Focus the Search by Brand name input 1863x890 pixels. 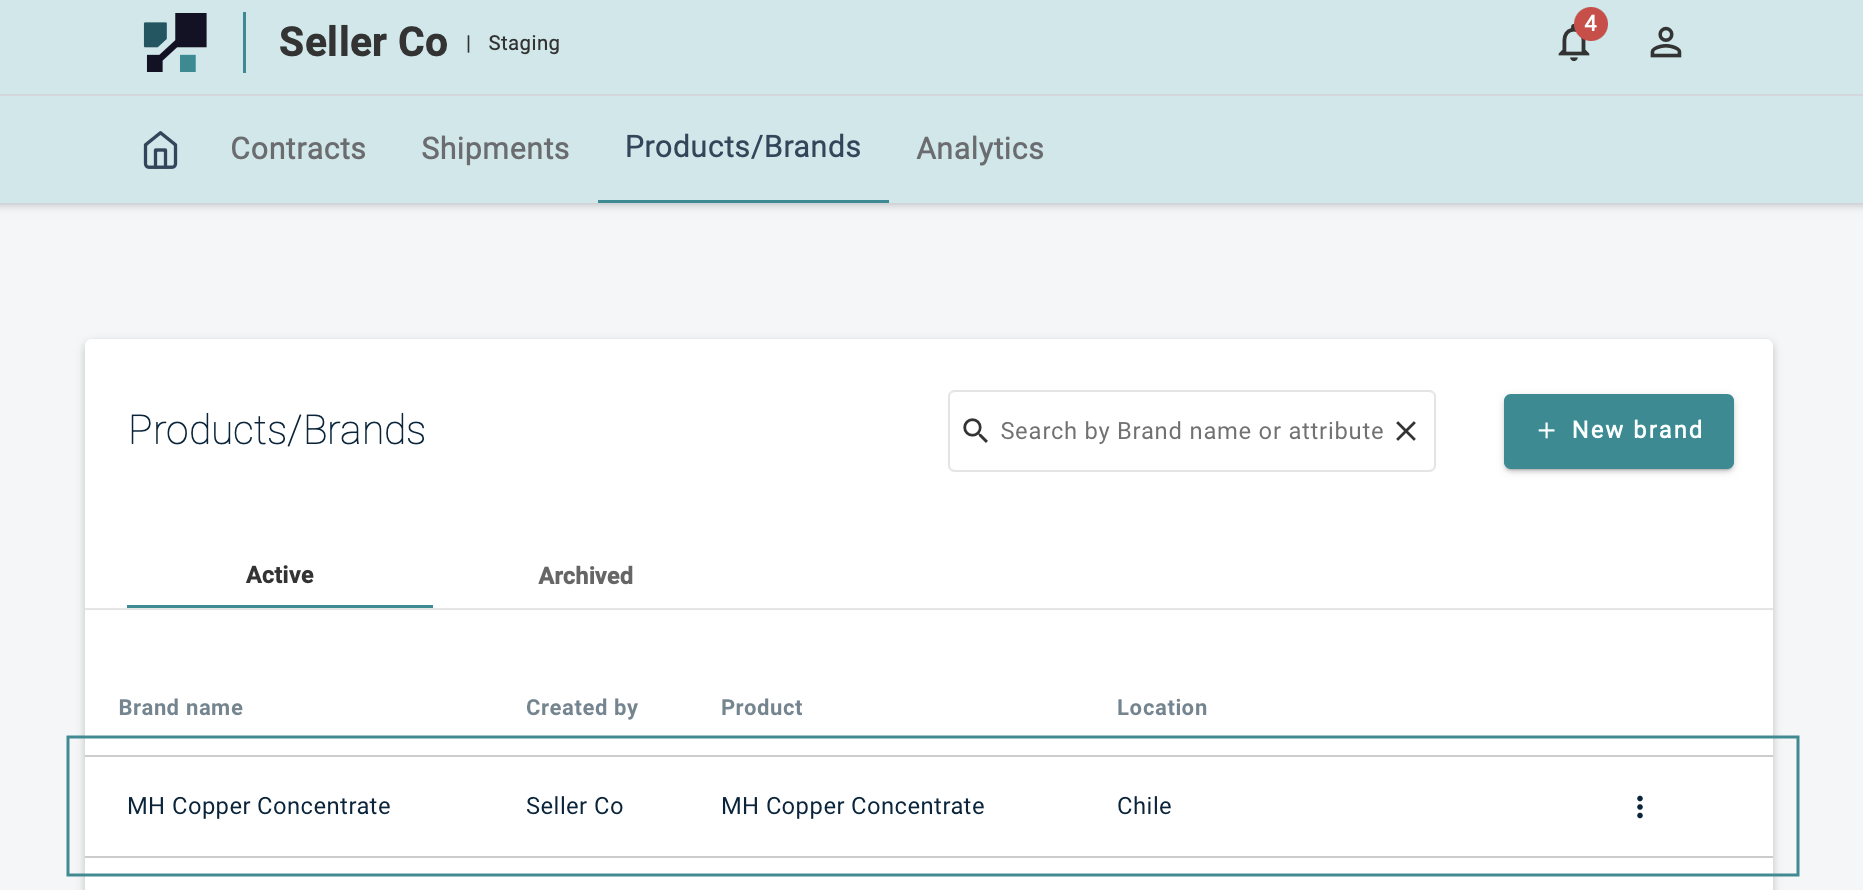(1191, 431)
